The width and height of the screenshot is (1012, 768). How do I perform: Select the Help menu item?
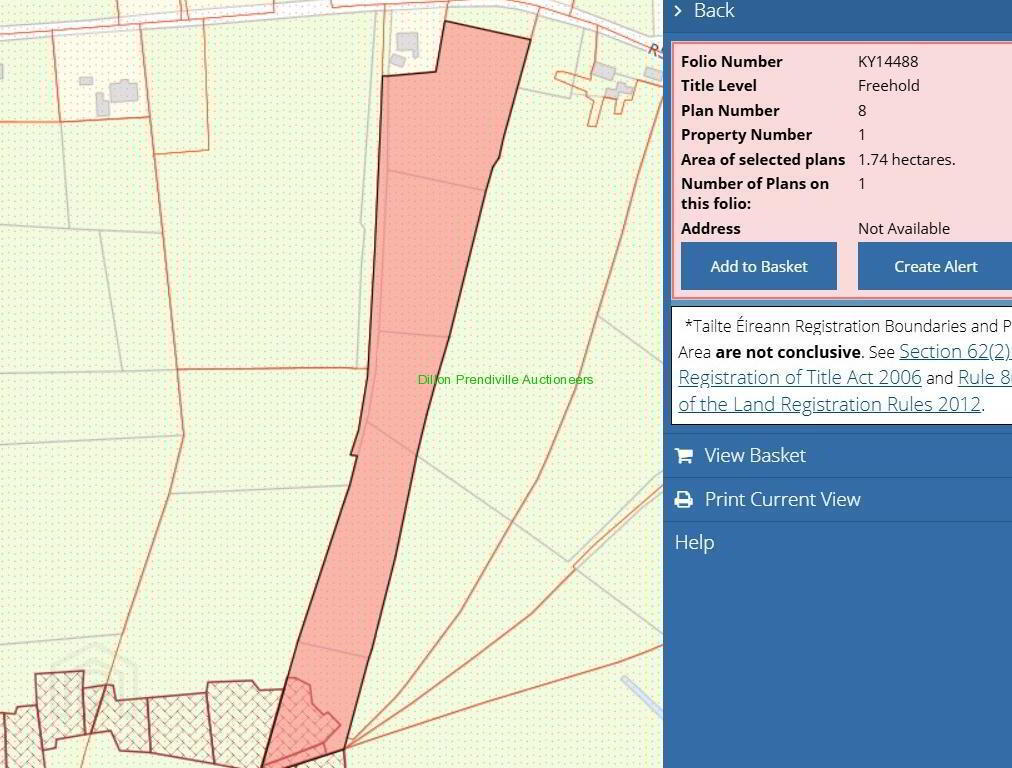pos(694,543)
